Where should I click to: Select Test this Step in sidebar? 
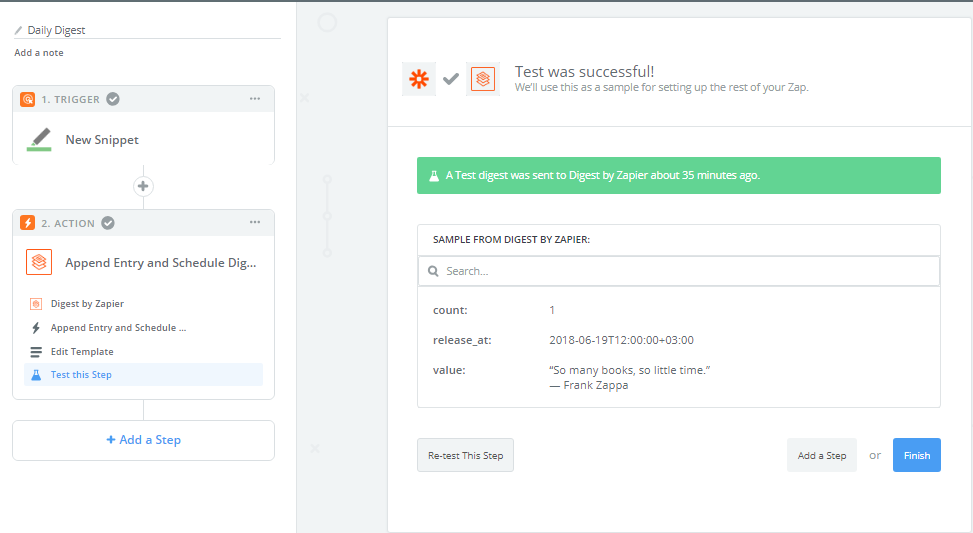point(81,375)
